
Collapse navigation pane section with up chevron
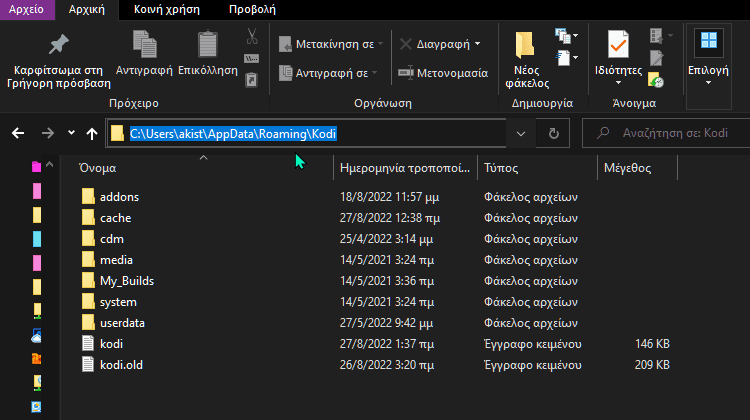[50, 165]
